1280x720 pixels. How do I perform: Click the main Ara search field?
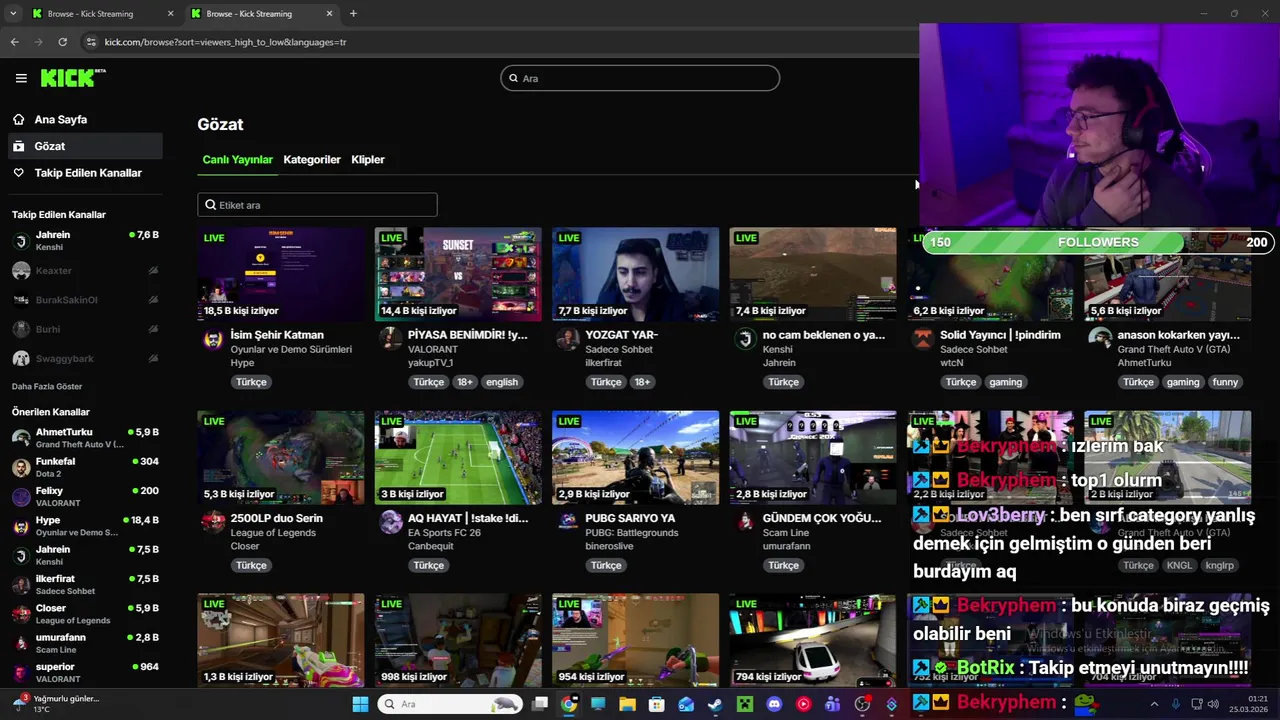[640, 78]
